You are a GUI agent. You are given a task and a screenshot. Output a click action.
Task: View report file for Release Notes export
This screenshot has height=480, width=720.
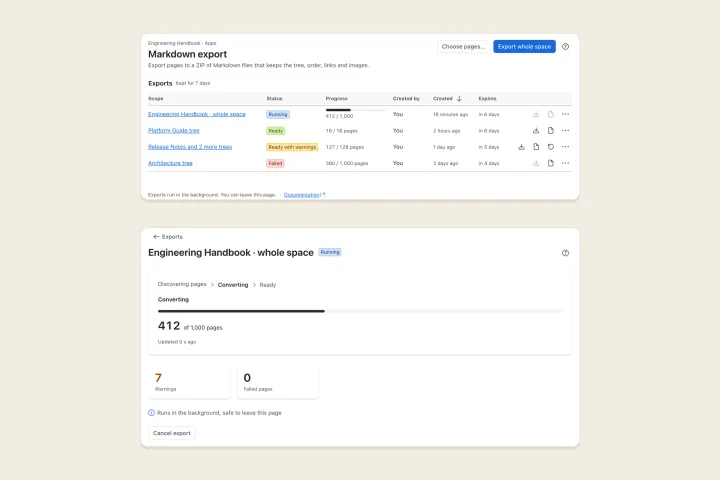coord(536,147)
